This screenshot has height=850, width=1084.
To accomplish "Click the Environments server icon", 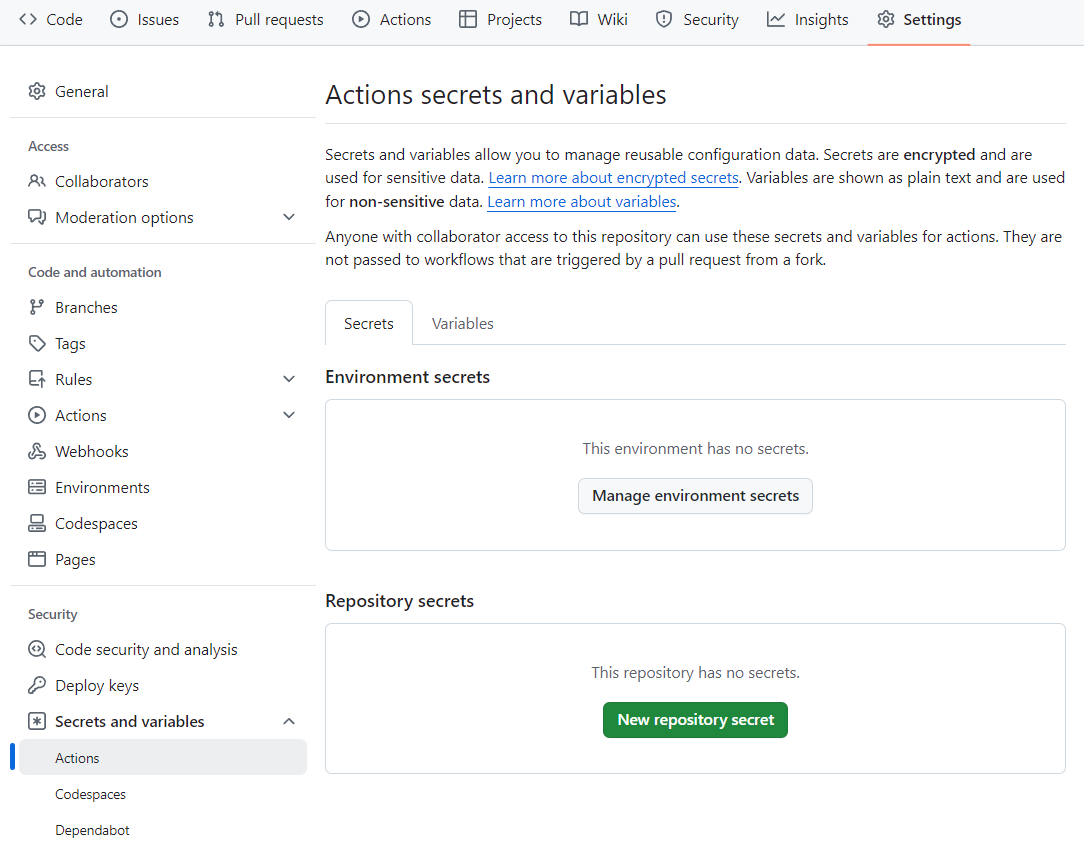I will pyautogui.click(x=37, y=487).
